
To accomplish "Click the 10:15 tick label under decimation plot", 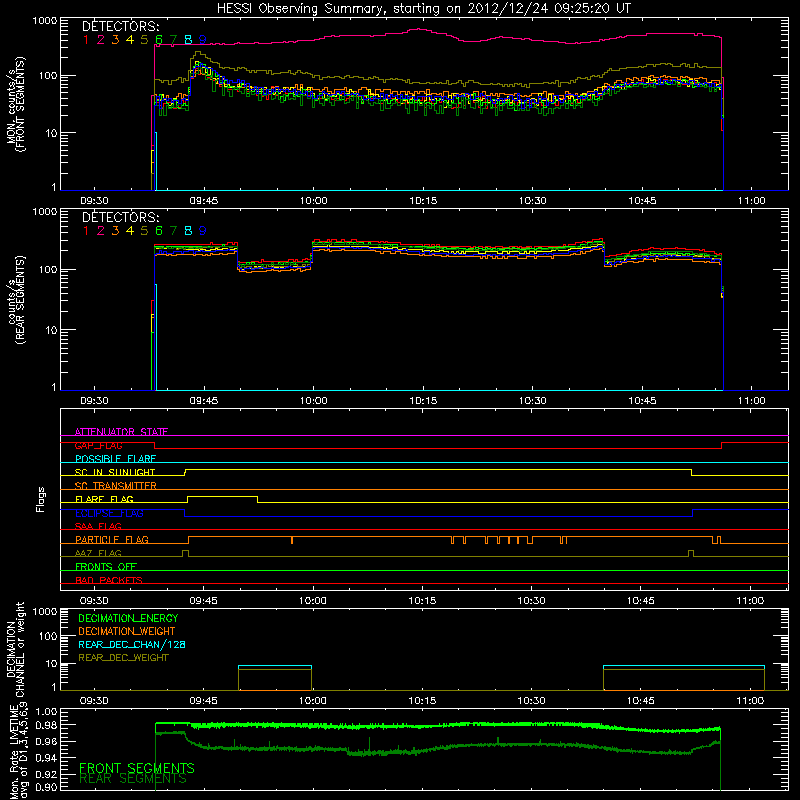I will (x=422, y=701).
